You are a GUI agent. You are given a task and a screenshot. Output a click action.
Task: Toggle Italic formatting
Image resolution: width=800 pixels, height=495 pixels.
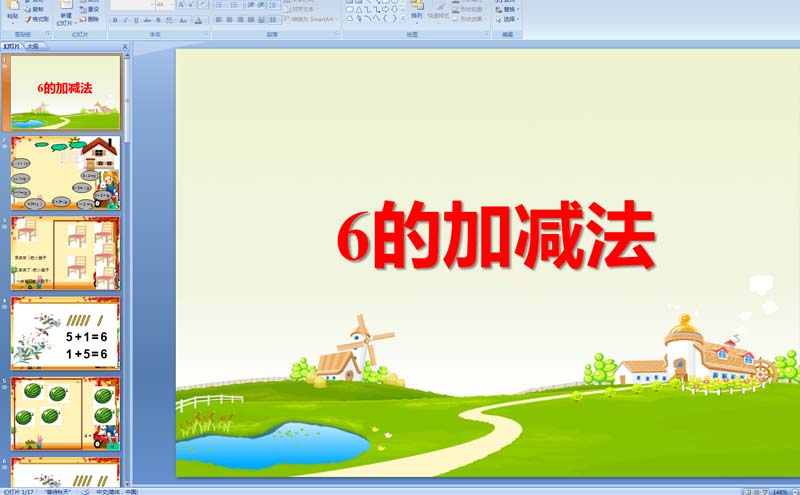pyautogui.click(x=126, y=20)
